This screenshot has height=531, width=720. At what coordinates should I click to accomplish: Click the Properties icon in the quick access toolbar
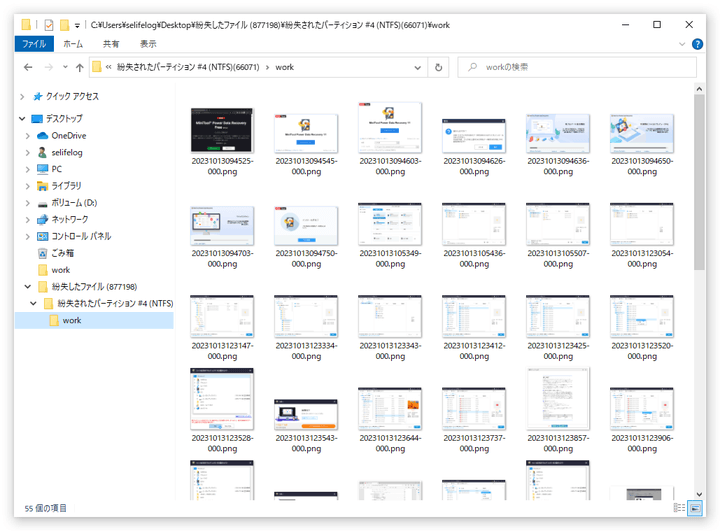pos(48,24)
